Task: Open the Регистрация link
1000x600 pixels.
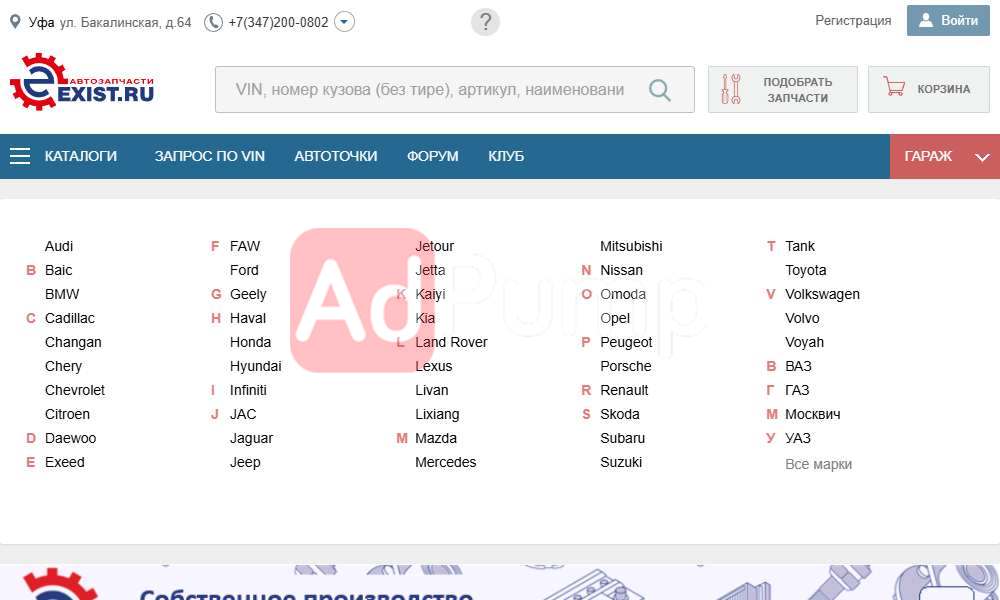Action: click(x=853, y=20)
